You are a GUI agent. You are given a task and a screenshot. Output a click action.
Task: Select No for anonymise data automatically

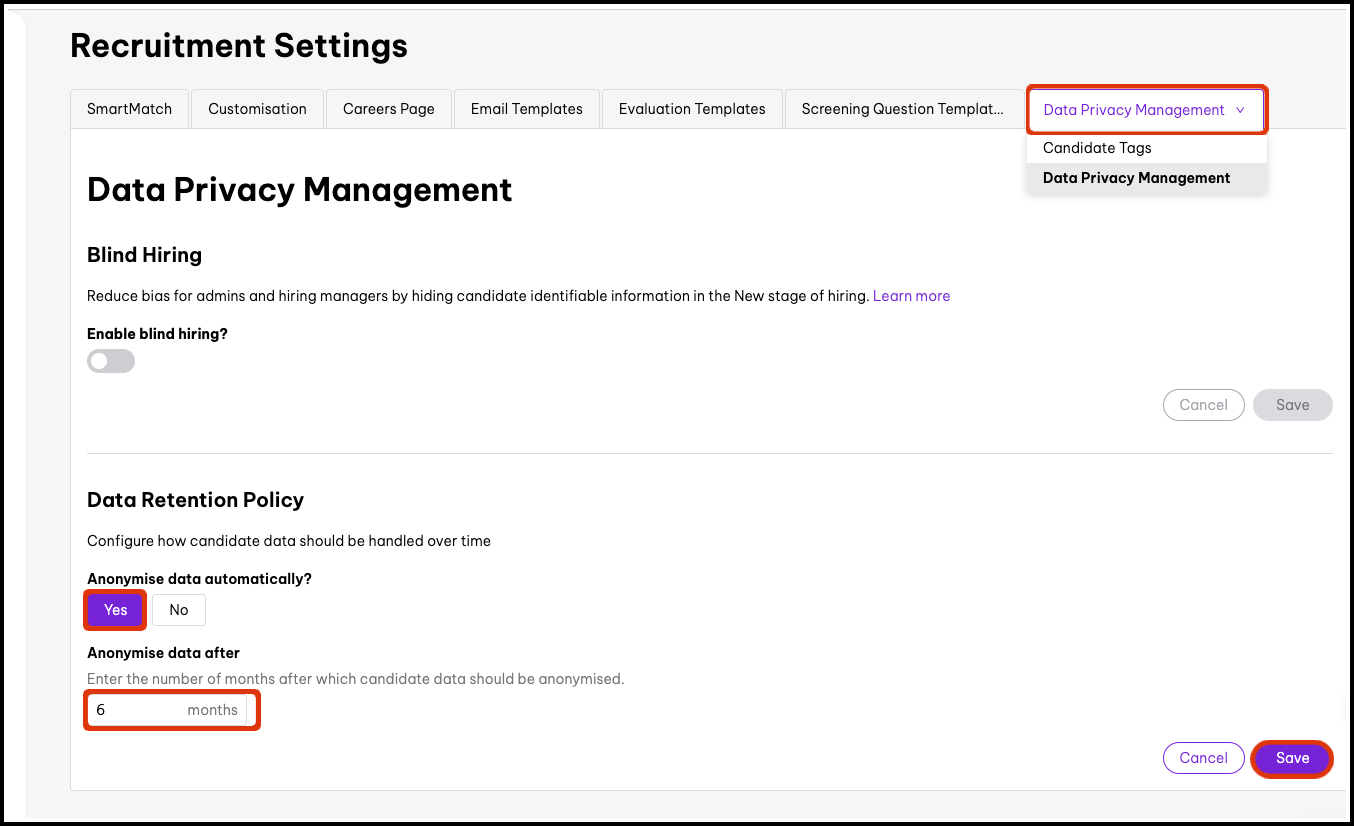click(x=178, y=609)
